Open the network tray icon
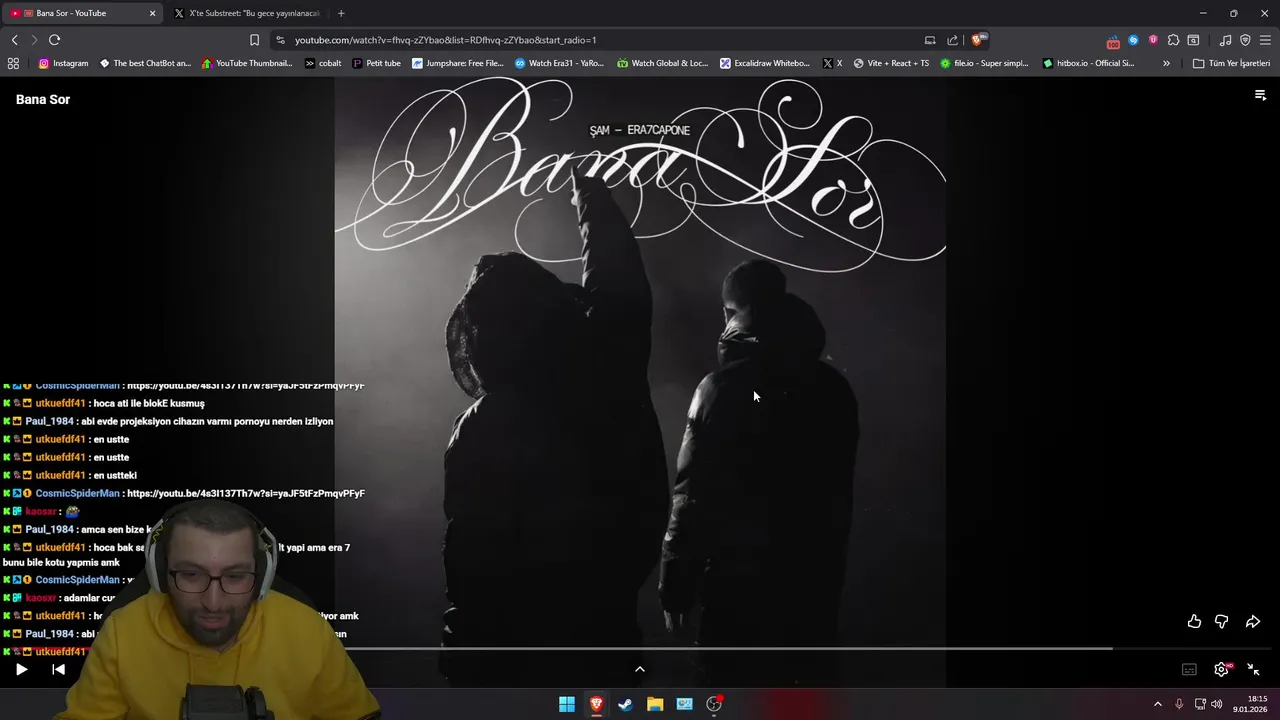The height and width of the screenshot is (720, 1280). 1200,704
